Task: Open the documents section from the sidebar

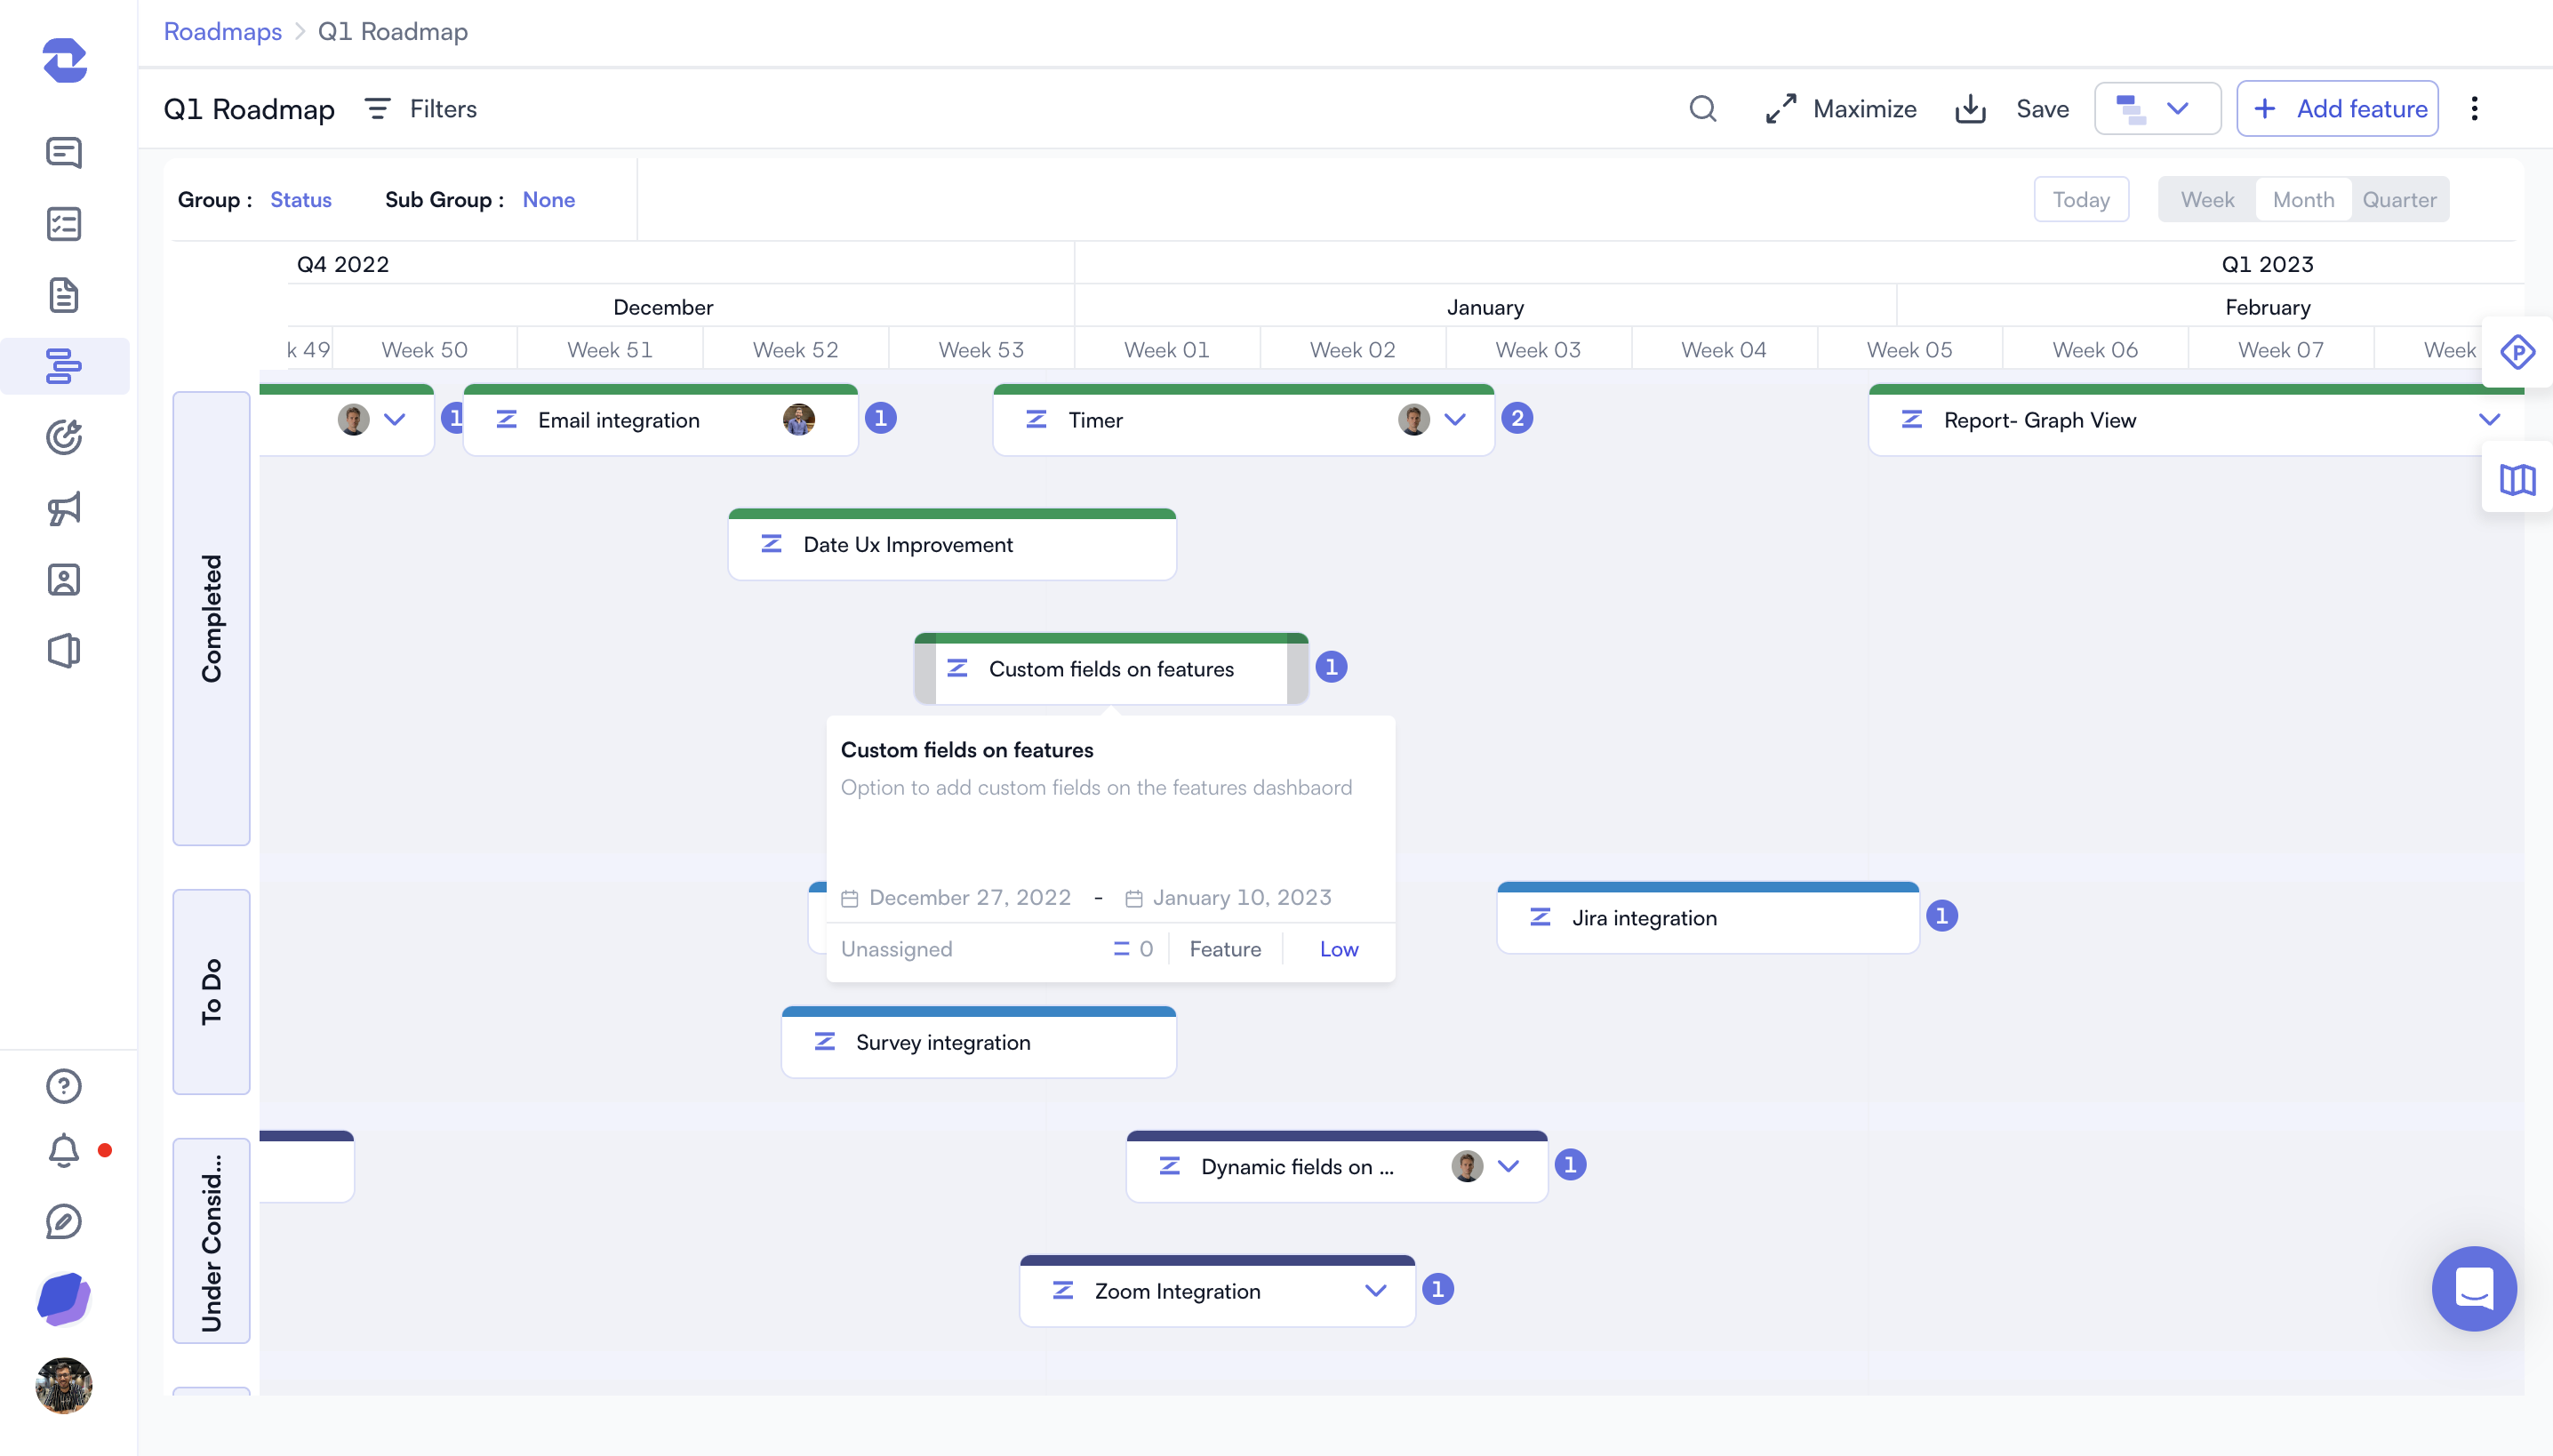Action: tap(65, 295)
